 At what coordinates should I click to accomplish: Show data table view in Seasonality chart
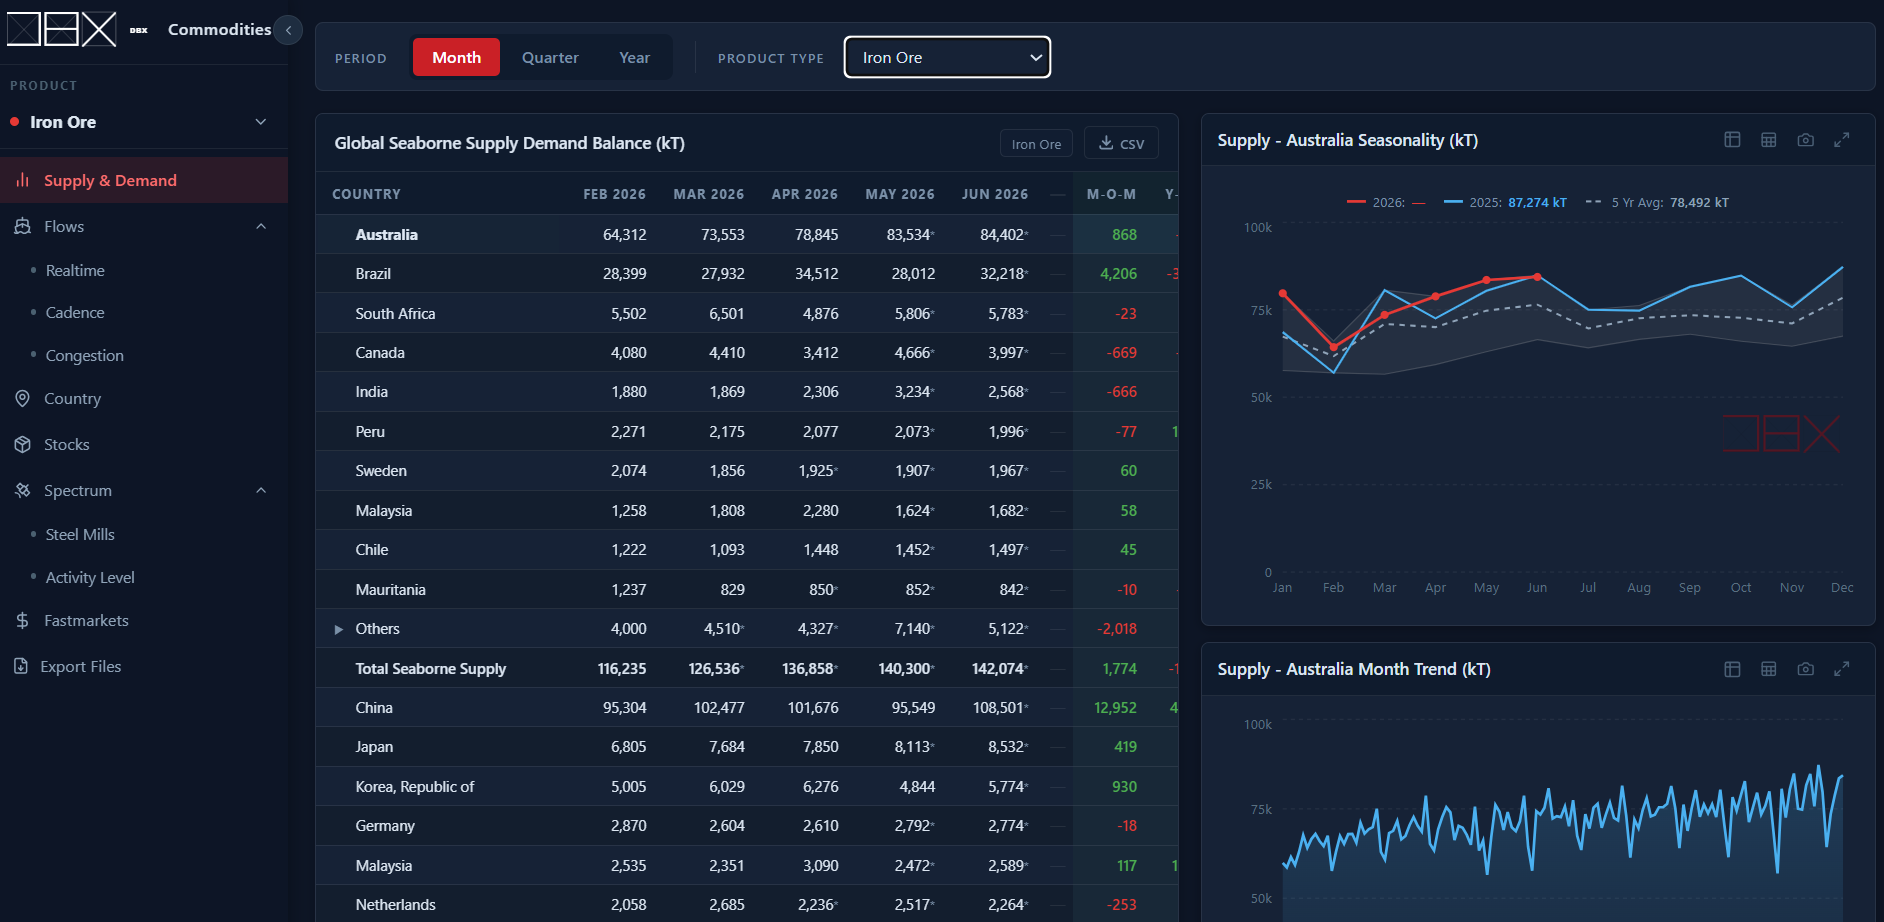pyautogui.click(x=1732, y=140)
